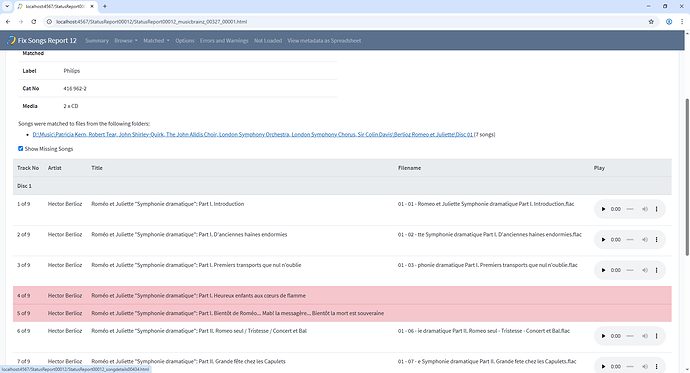The image size is (690, 373).
Task: Open three-dot menu on track 1 player
Action: click(x=657, y=209)
